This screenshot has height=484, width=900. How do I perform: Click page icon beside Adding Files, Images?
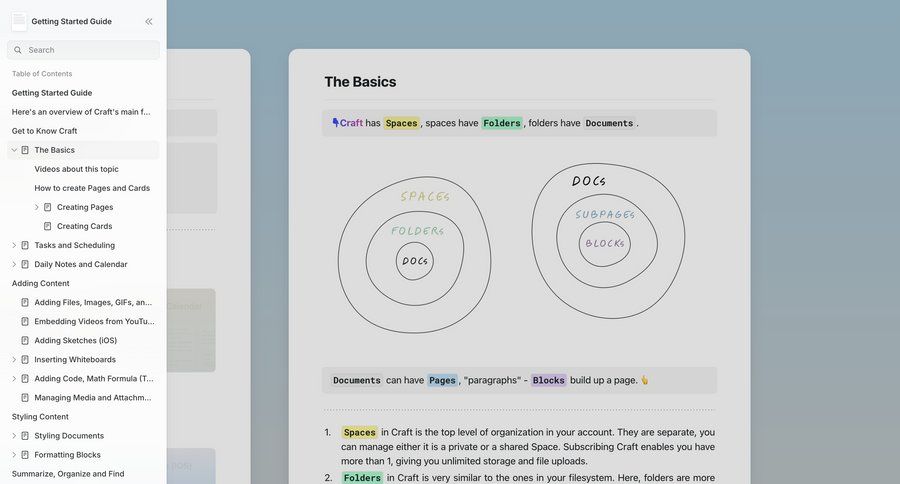point(25,303)
